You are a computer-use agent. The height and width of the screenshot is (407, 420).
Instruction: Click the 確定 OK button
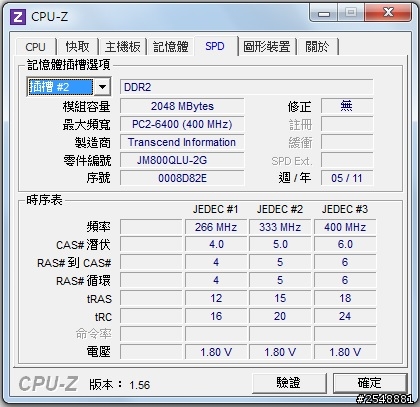coord(370,383)
